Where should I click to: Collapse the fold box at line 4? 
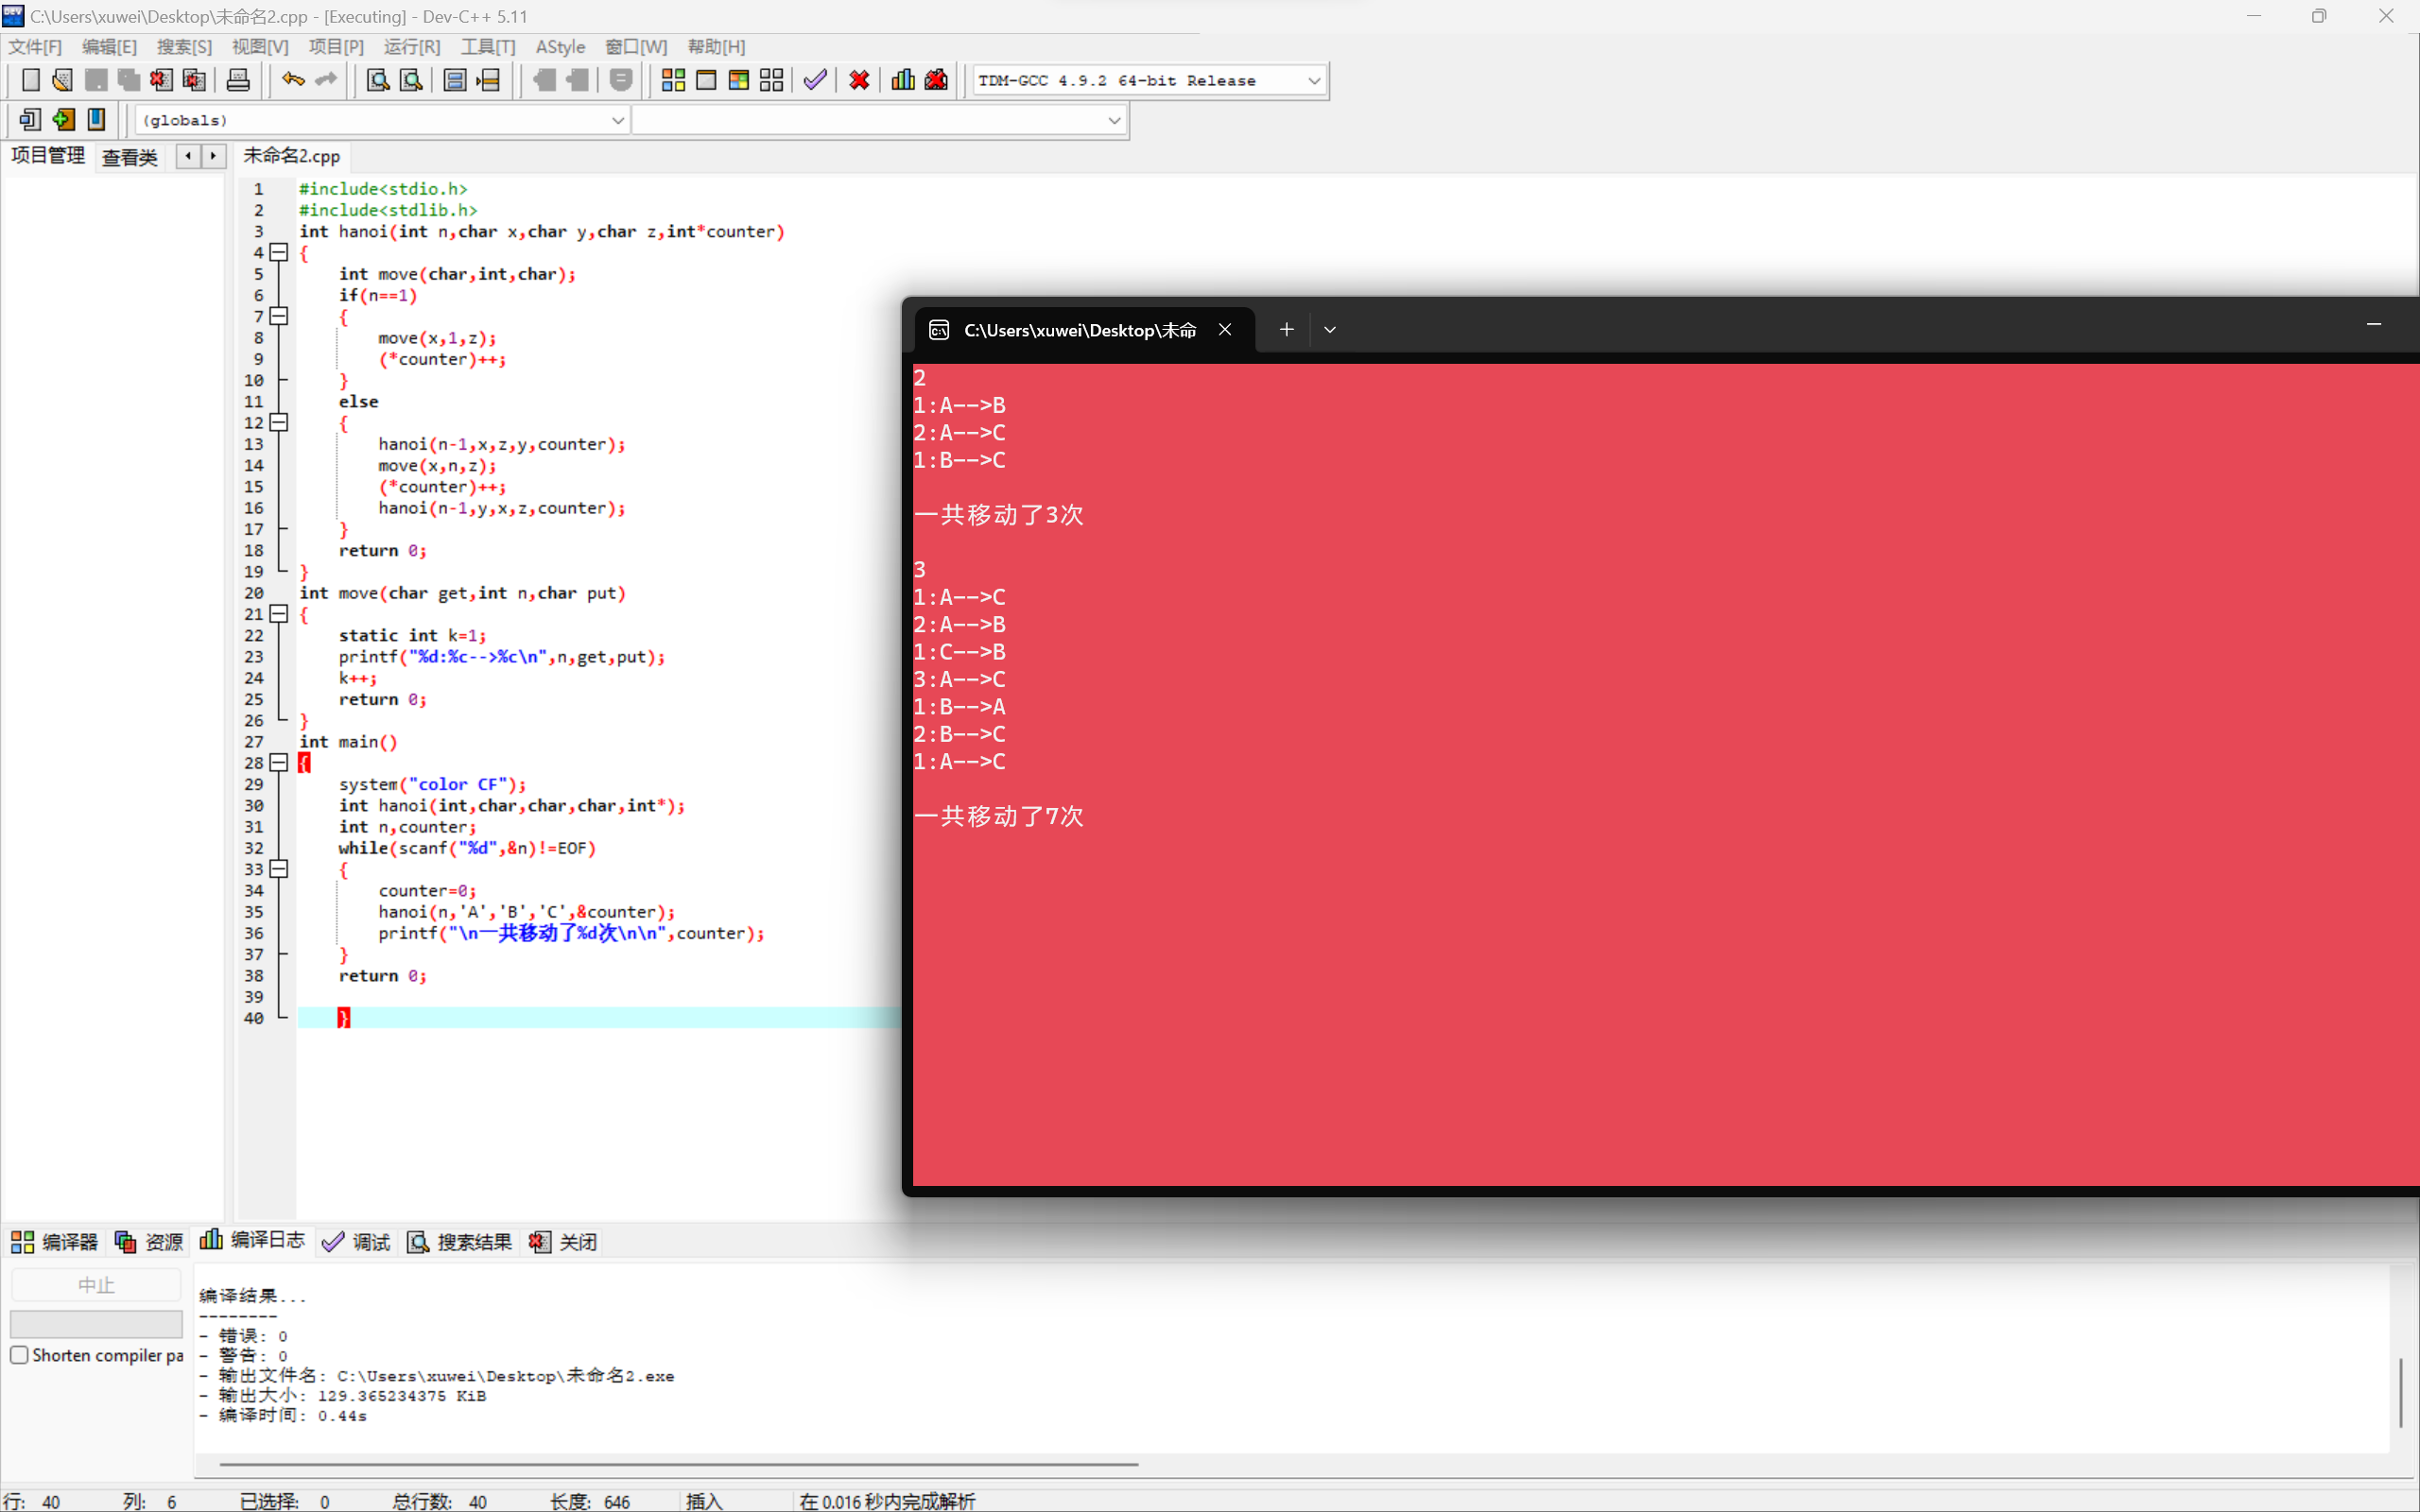click(x=279, y=252)
